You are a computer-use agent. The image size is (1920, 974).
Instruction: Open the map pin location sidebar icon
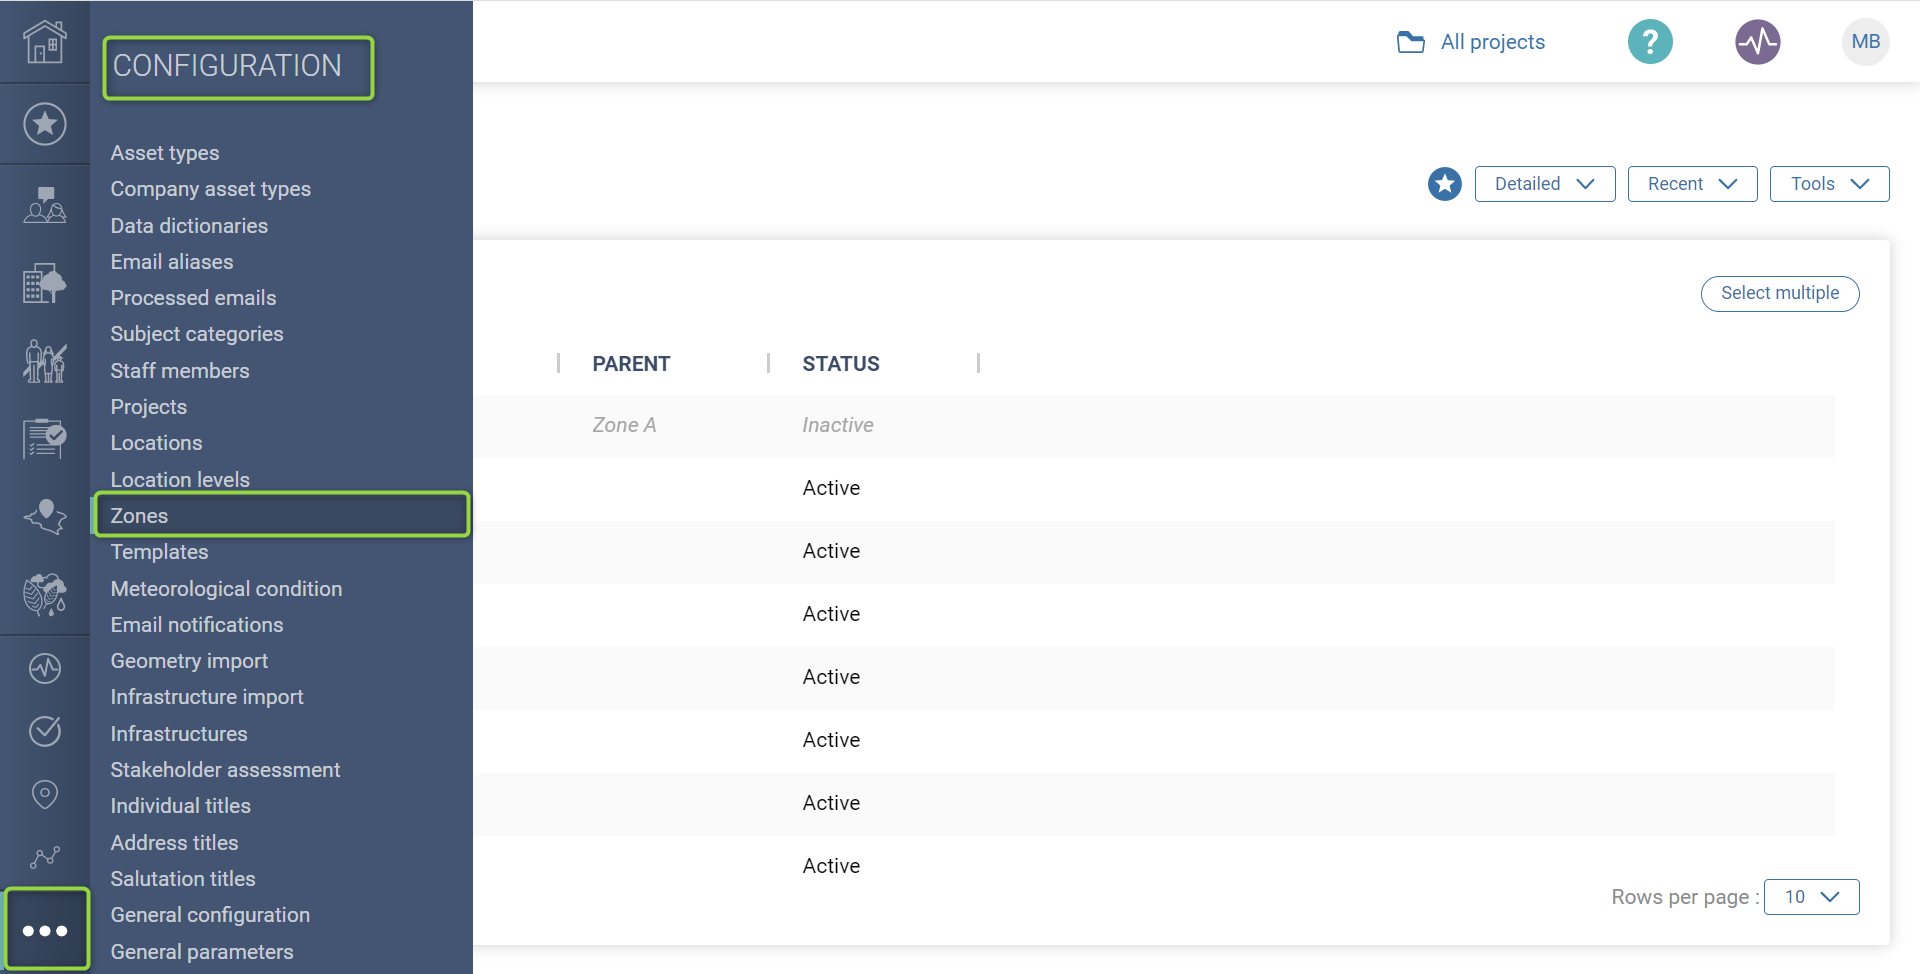coord(45,794)
